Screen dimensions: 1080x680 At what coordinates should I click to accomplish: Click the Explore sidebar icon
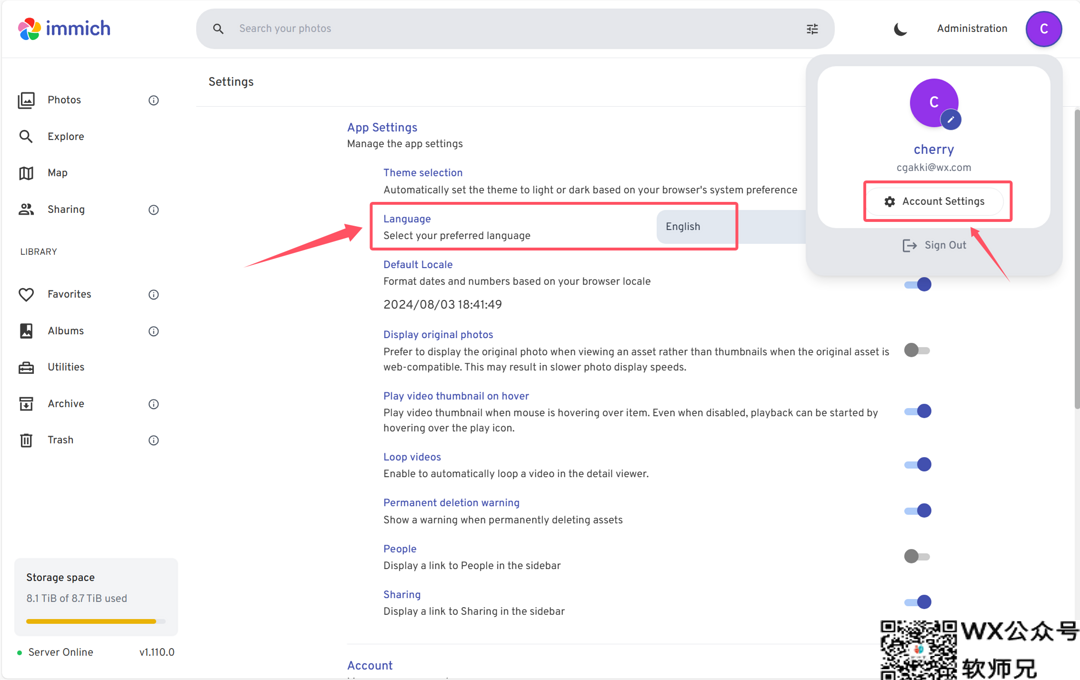click(26, 136)
